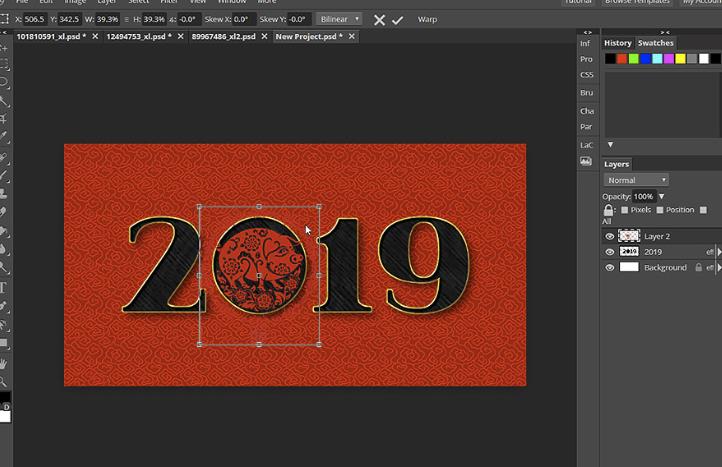Screen dimensions: 722x467
Task: Collapse the right panels with arrows
Action: (x=665, y=32)
